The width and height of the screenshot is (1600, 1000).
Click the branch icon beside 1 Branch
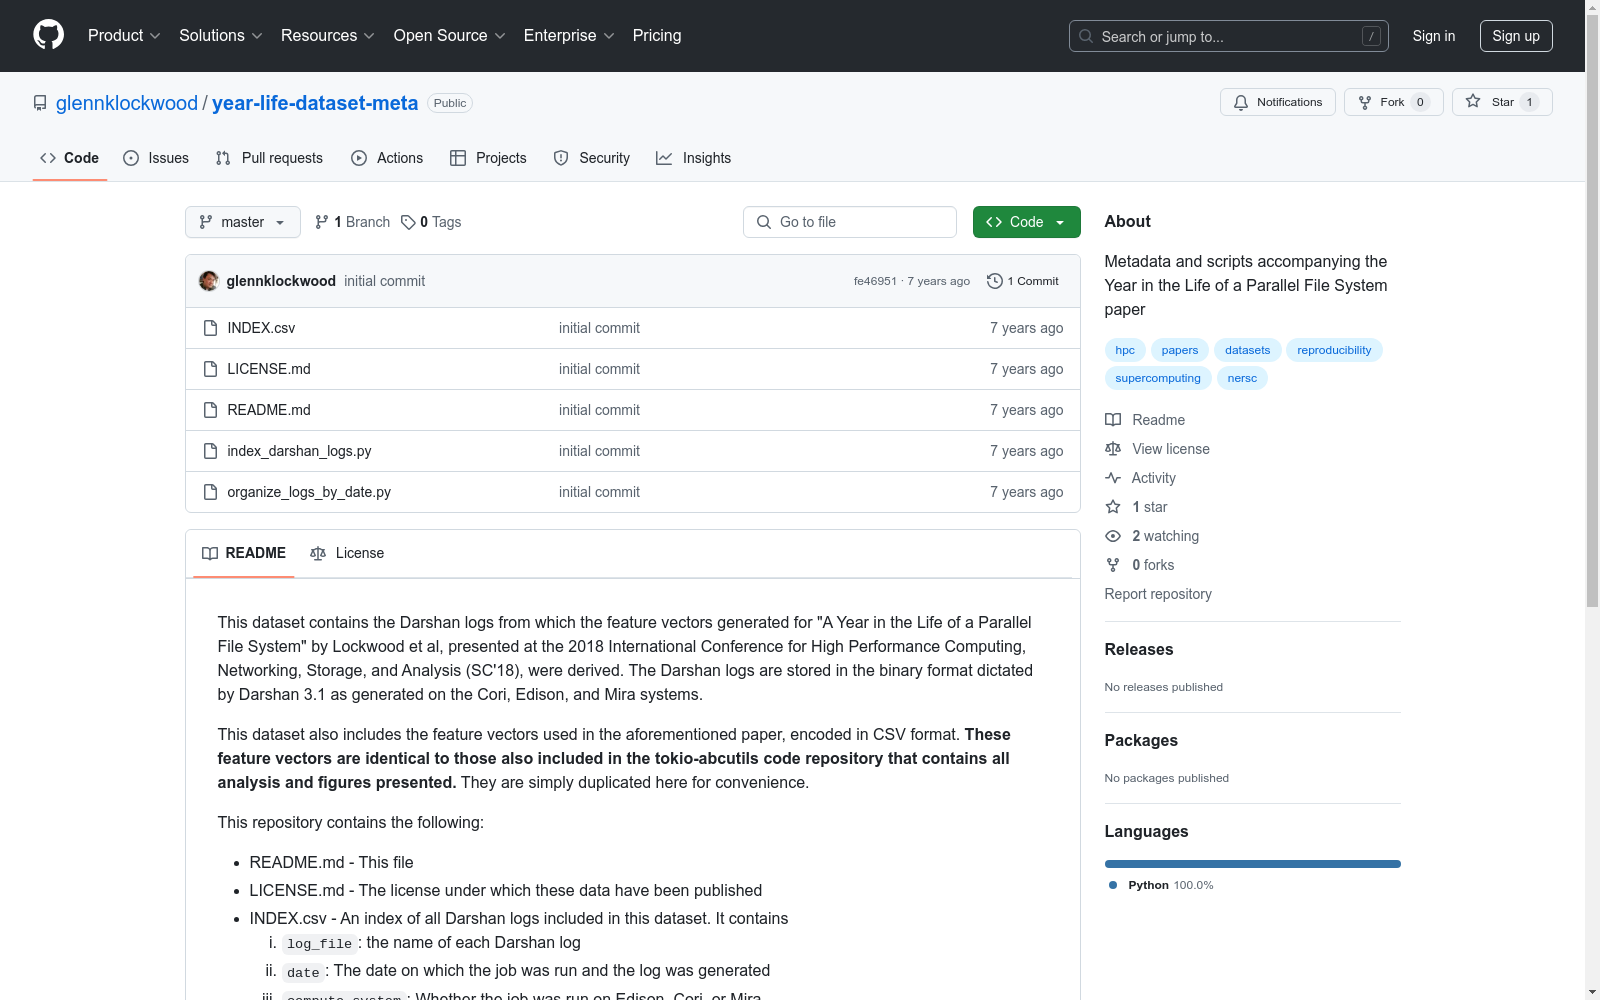(322, 222)
